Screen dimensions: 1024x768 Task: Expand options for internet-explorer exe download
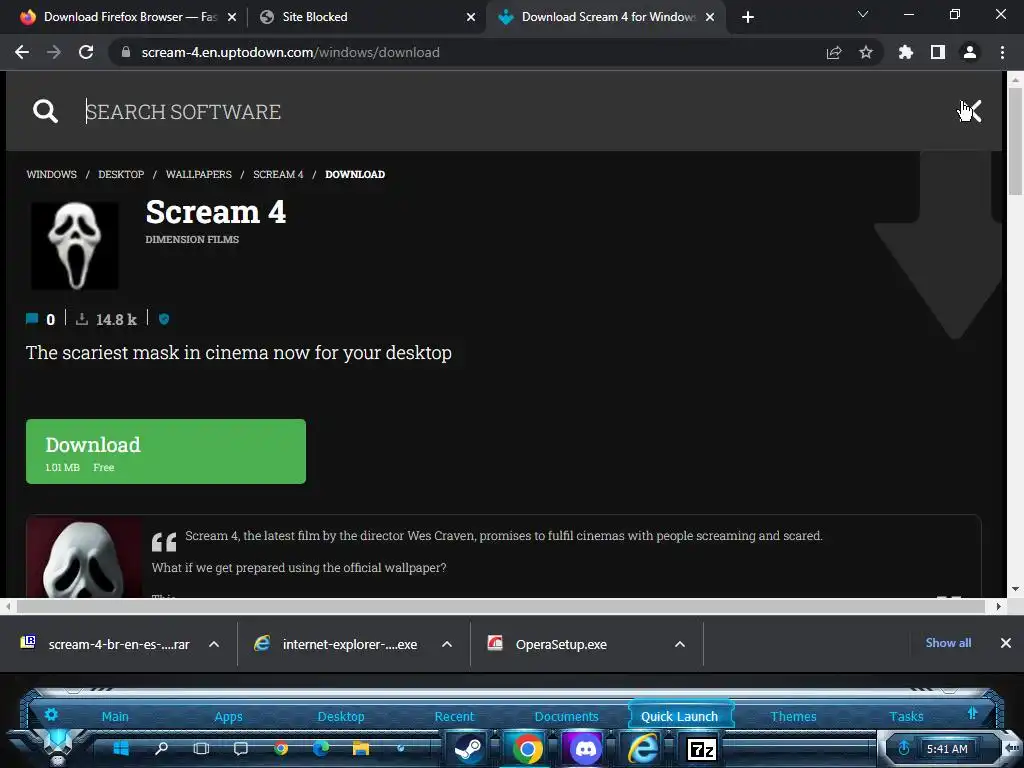click(447, 644)
